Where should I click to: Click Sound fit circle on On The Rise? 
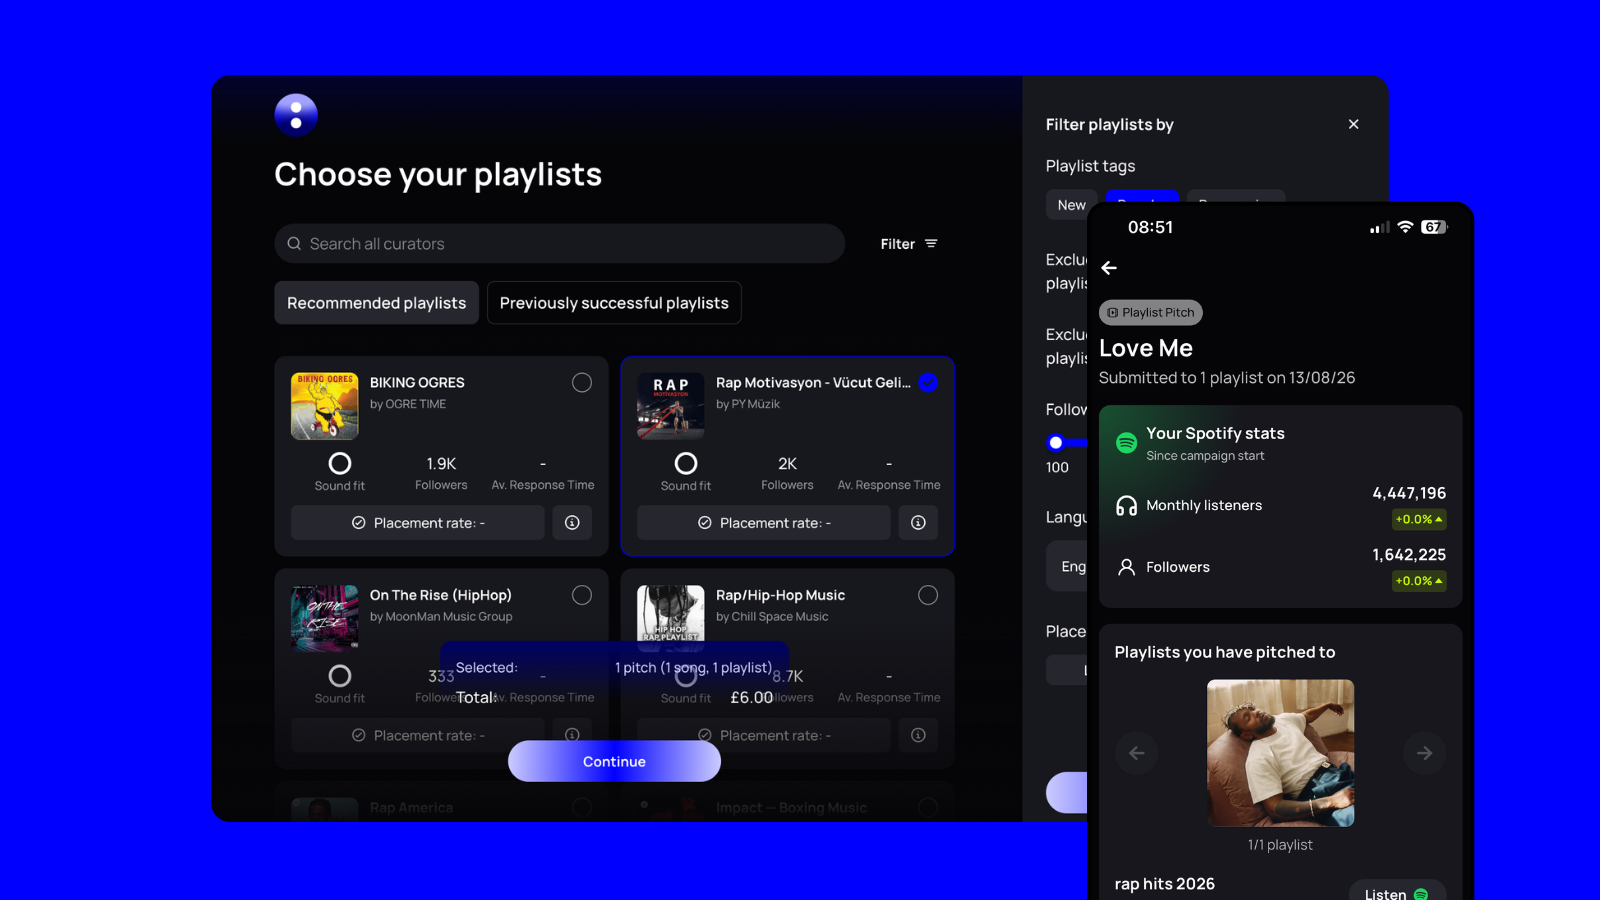click(x=340, y=676)
